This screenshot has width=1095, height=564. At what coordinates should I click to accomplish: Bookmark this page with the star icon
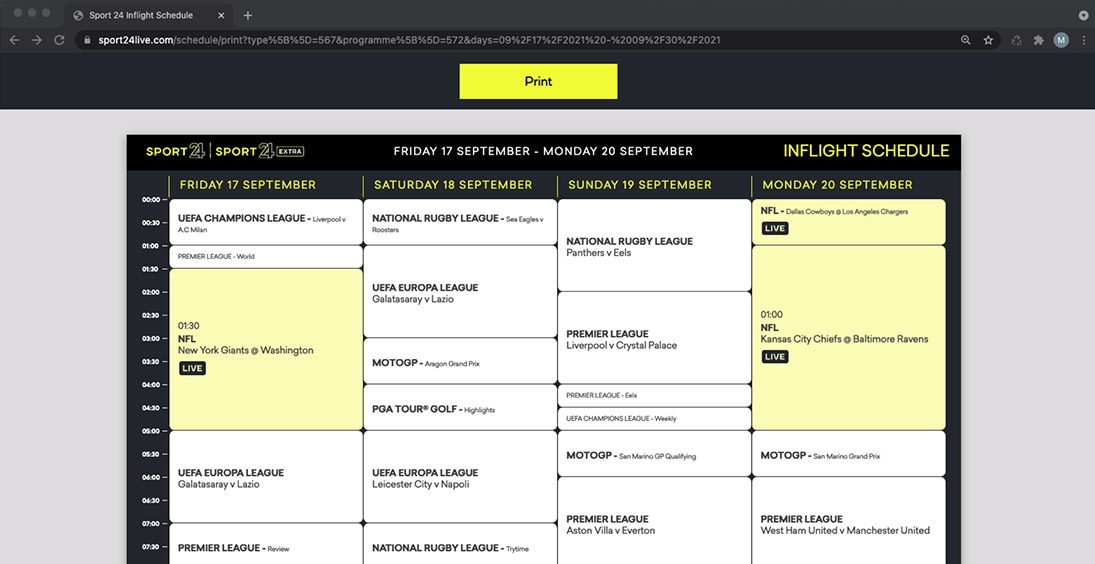pyautogui.click(x=988, y=40)
